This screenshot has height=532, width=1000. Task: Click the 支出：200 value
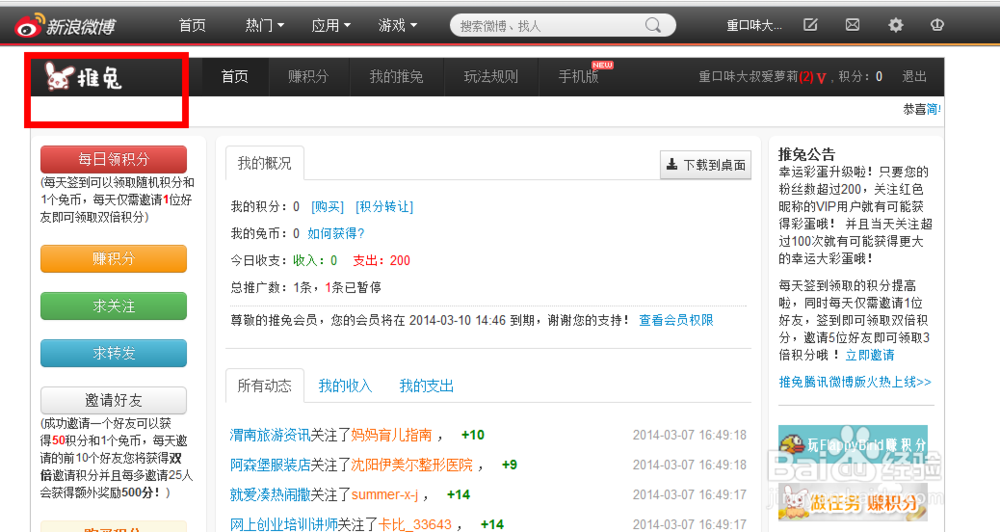coord(381,260)
